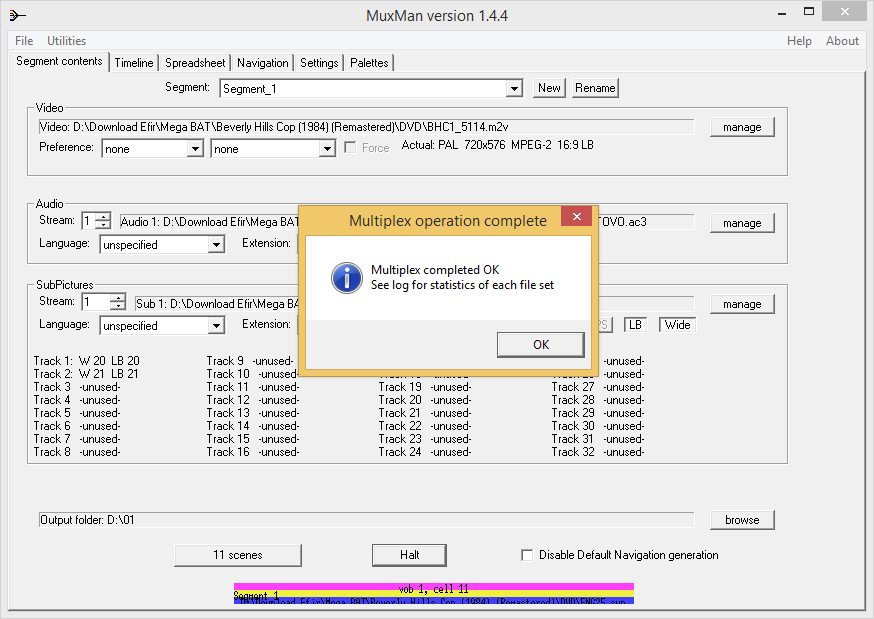874x619 pixels.
Task: Switch to the Spreadsheet tab
Action: [195, 63]
